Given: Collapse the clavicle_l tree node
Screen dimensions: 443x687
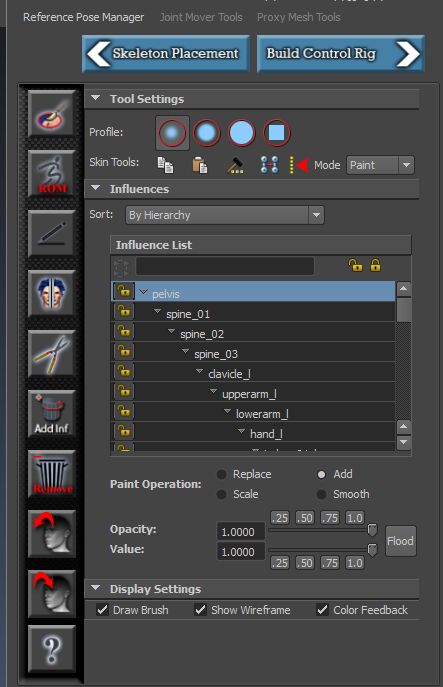Looking at the screenshot, I should point(199,372).
